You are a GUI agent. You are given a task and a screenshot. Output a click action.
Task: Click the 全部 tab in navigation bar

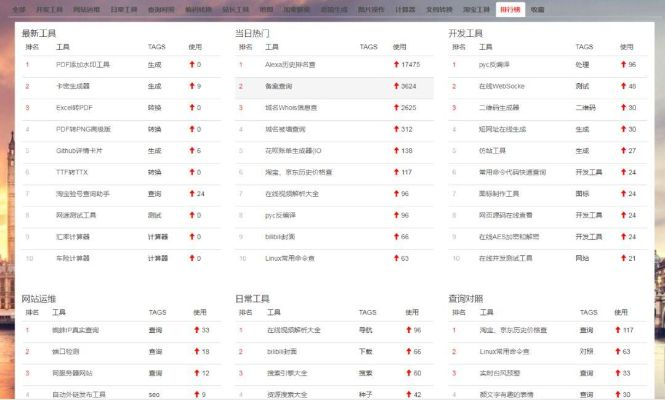pyautogui.click(x=19, y=8)
